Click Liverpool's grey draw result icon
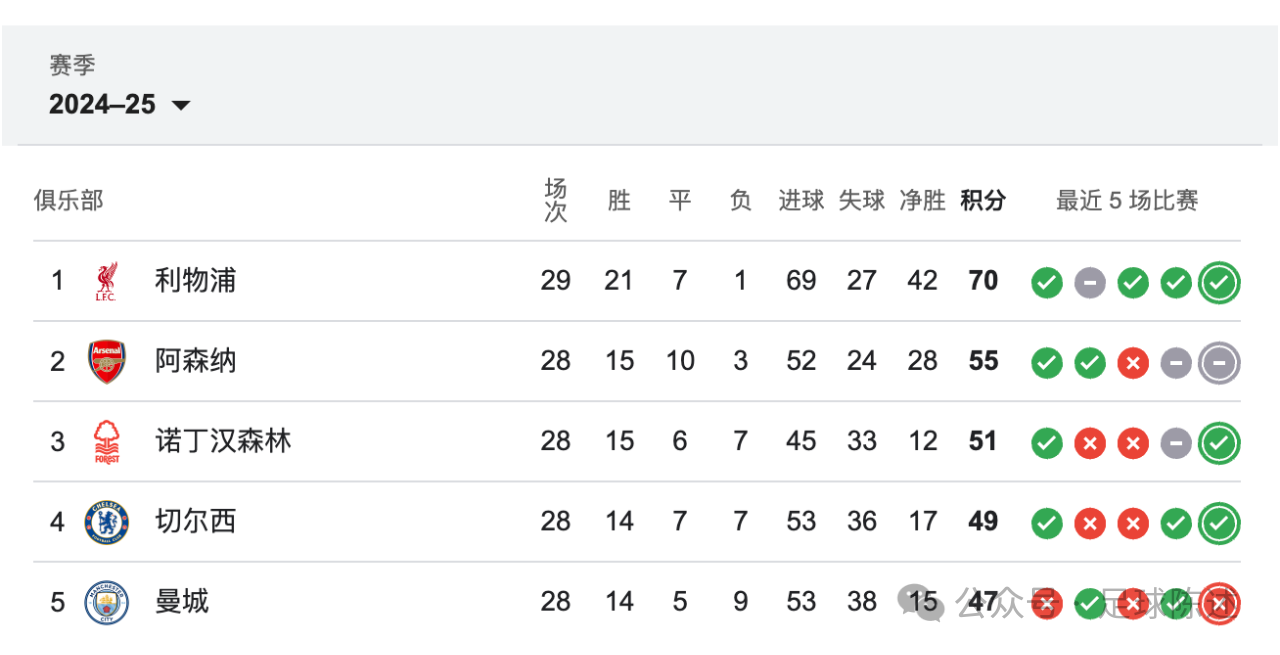 pyautogui.click(x=1090, y=283)
